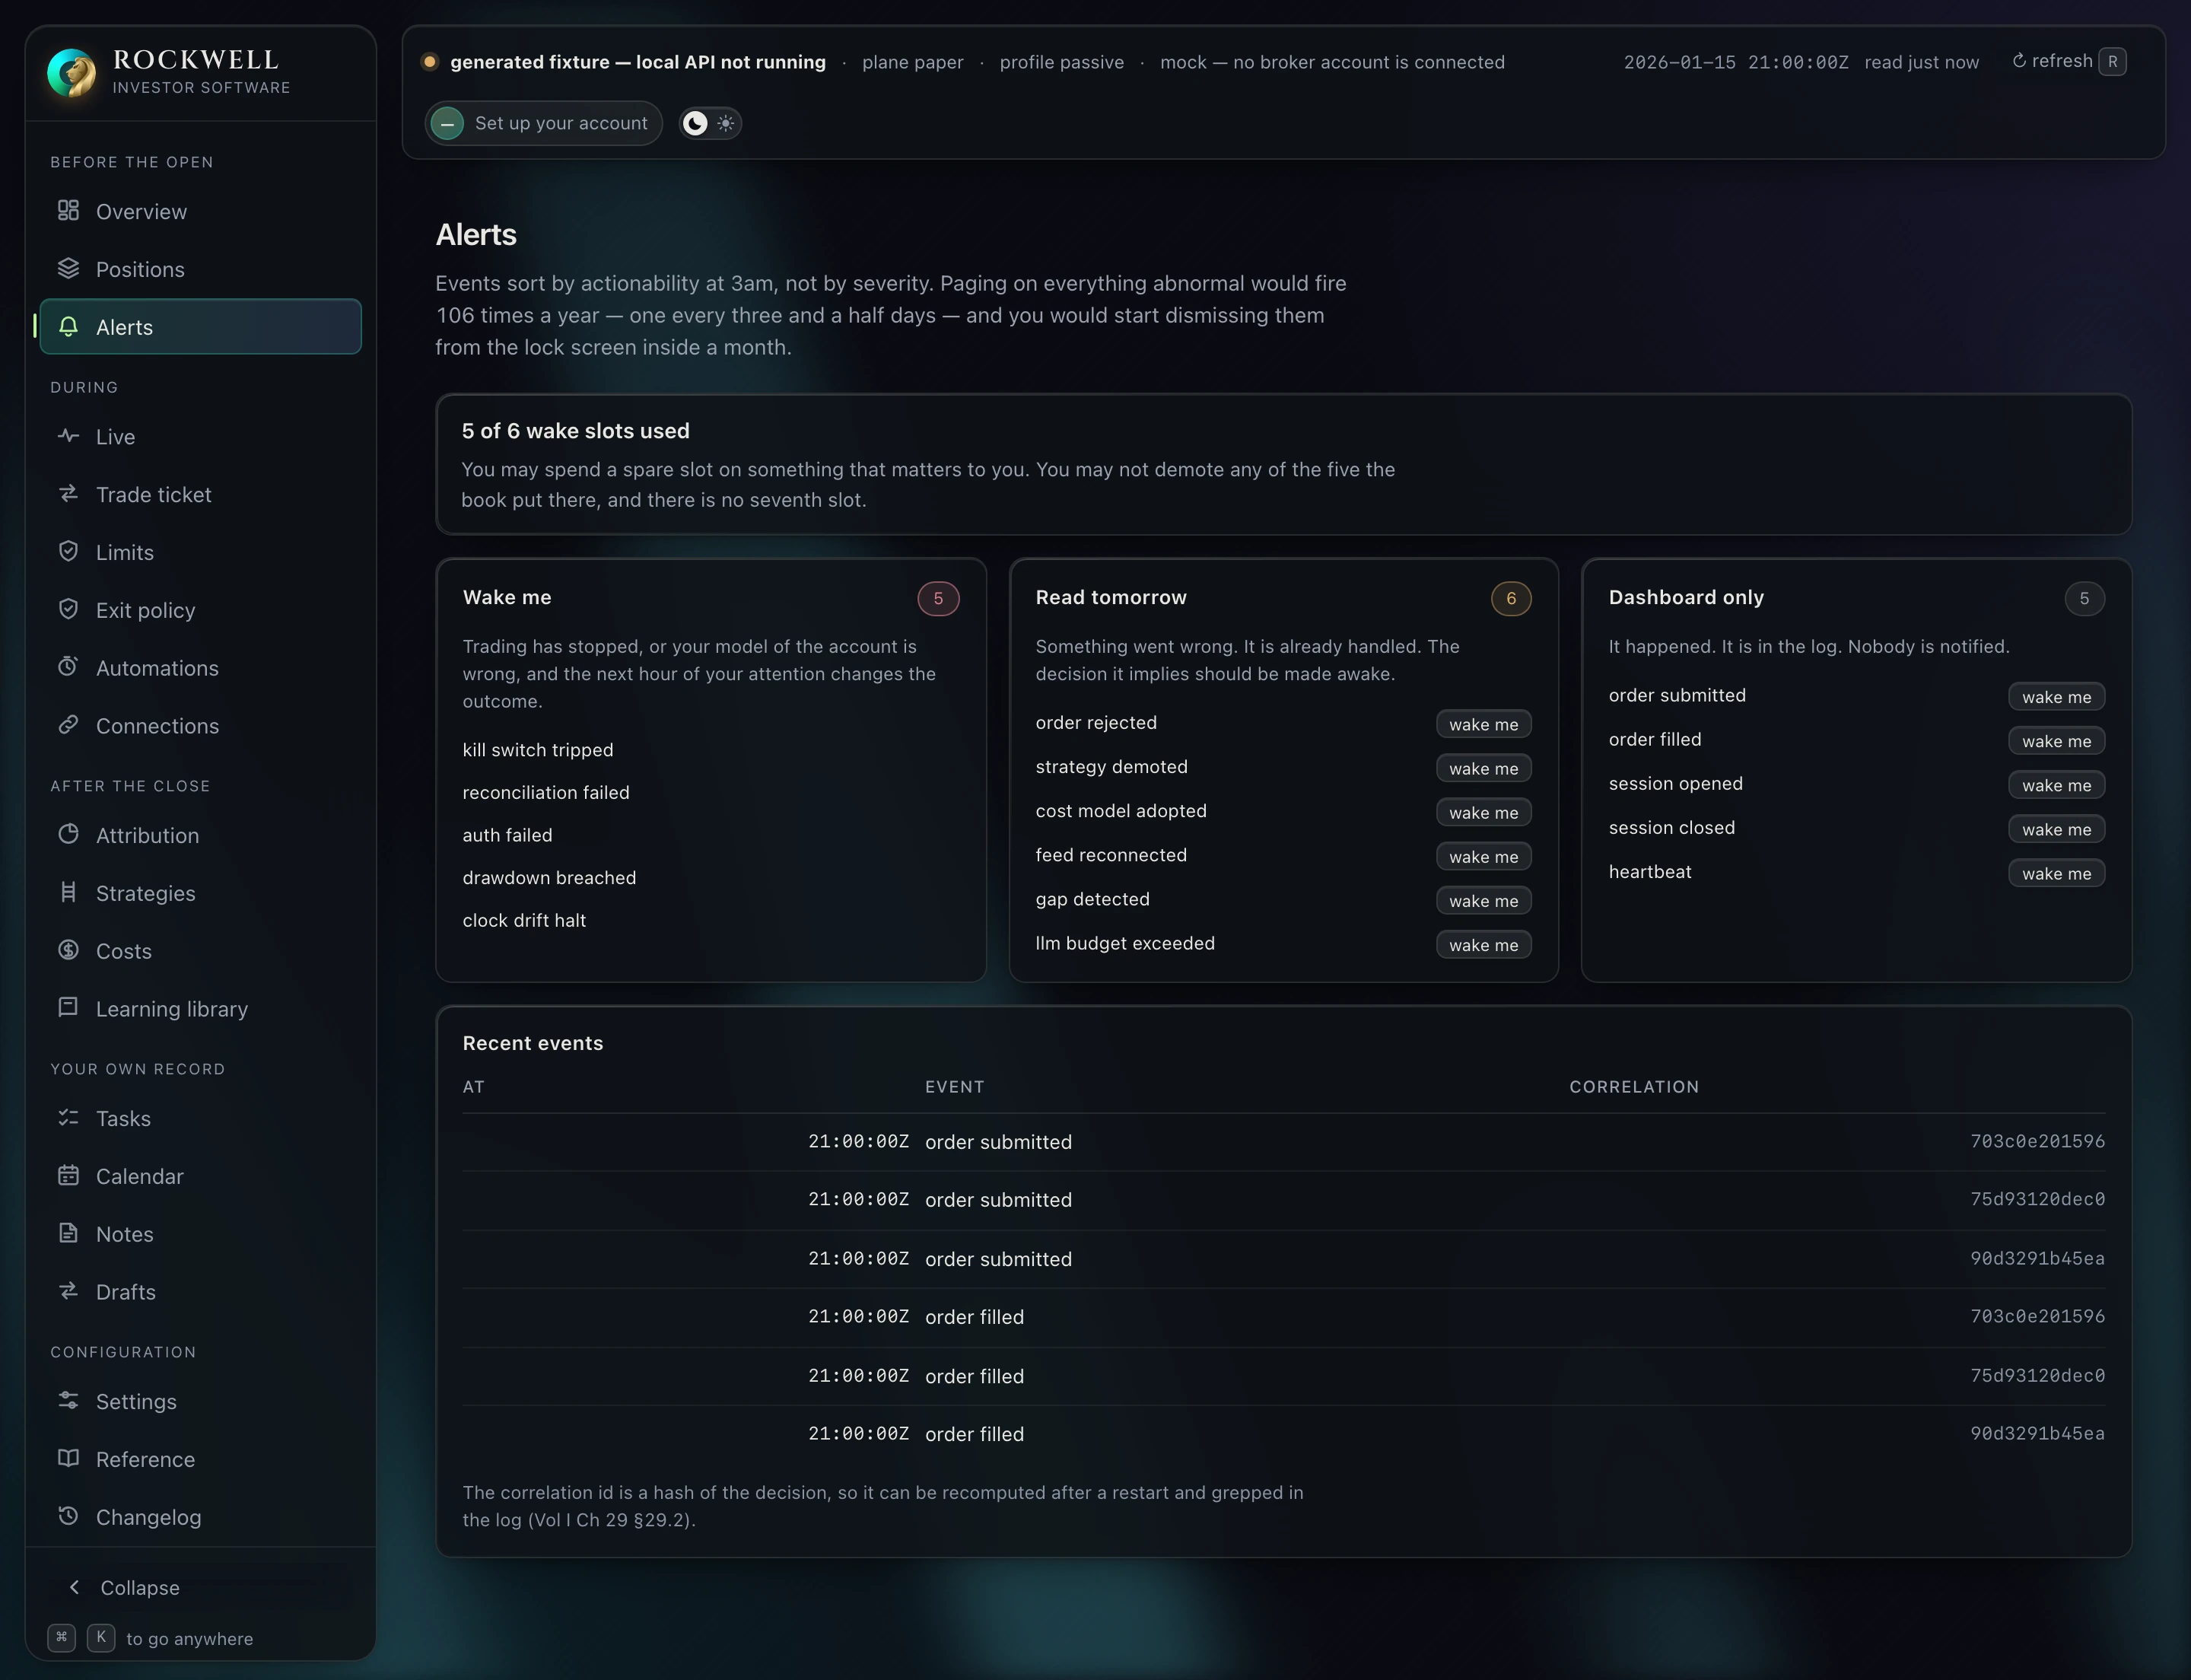The height and width of the screenshot is (1680, 2191).
Task: Set feed reconnected to wake me
Action: [x=1483, y=857]
